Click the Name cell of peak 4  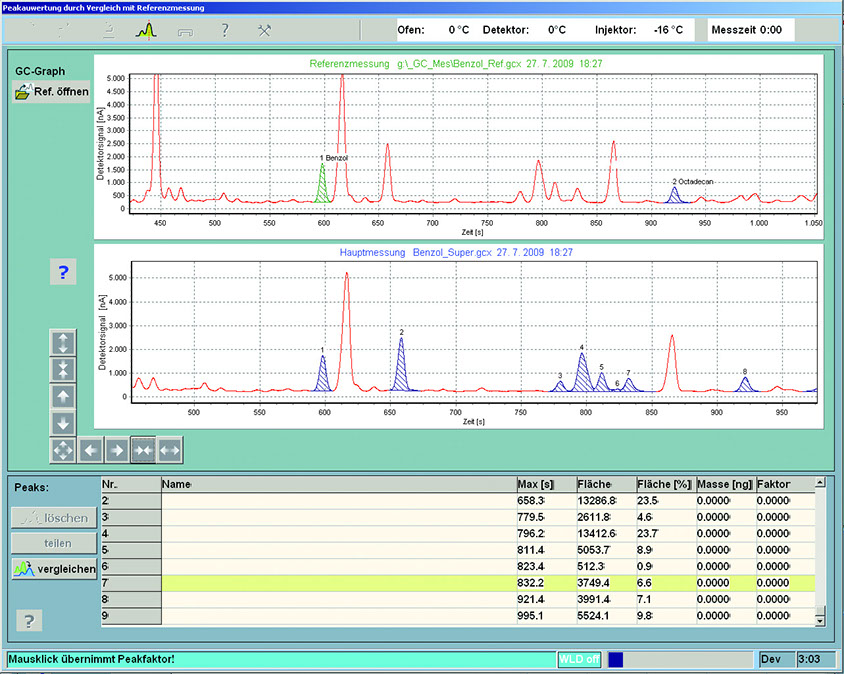pyautogui.click(x=338, y=533)
